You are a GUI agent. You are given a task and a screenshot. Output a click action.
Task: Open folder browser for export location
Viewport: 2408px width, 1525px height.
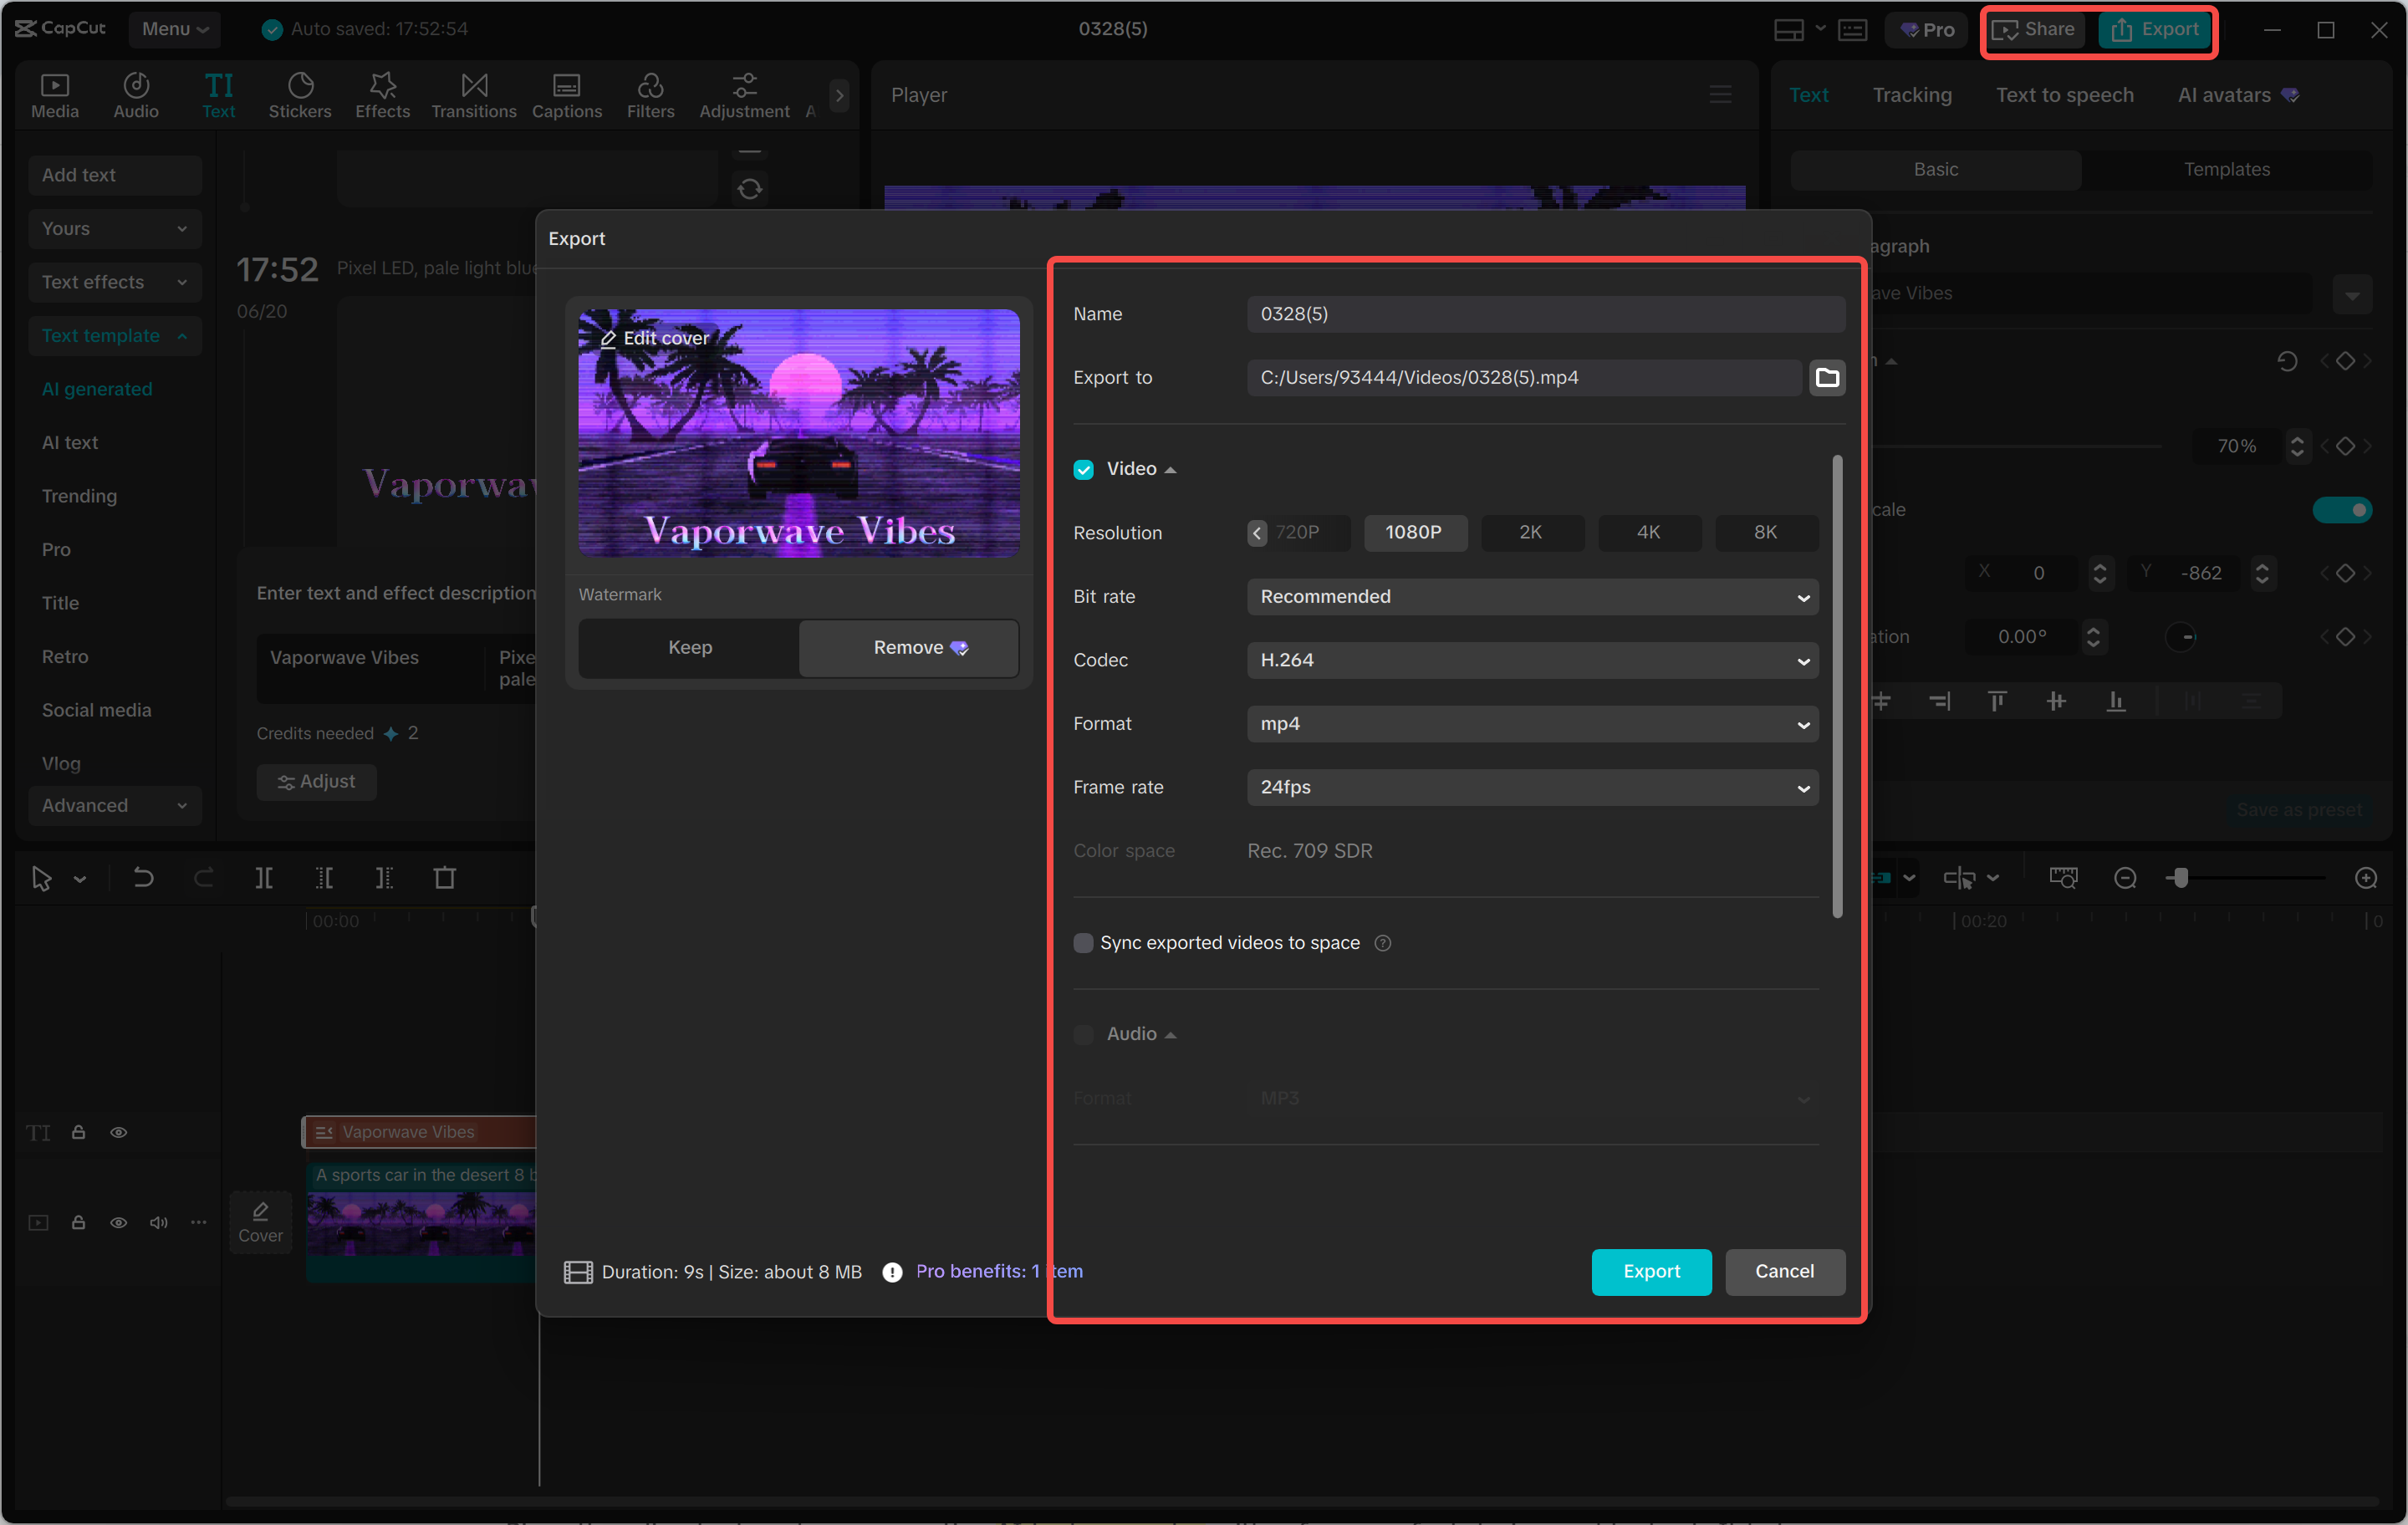pos(1826,377)
